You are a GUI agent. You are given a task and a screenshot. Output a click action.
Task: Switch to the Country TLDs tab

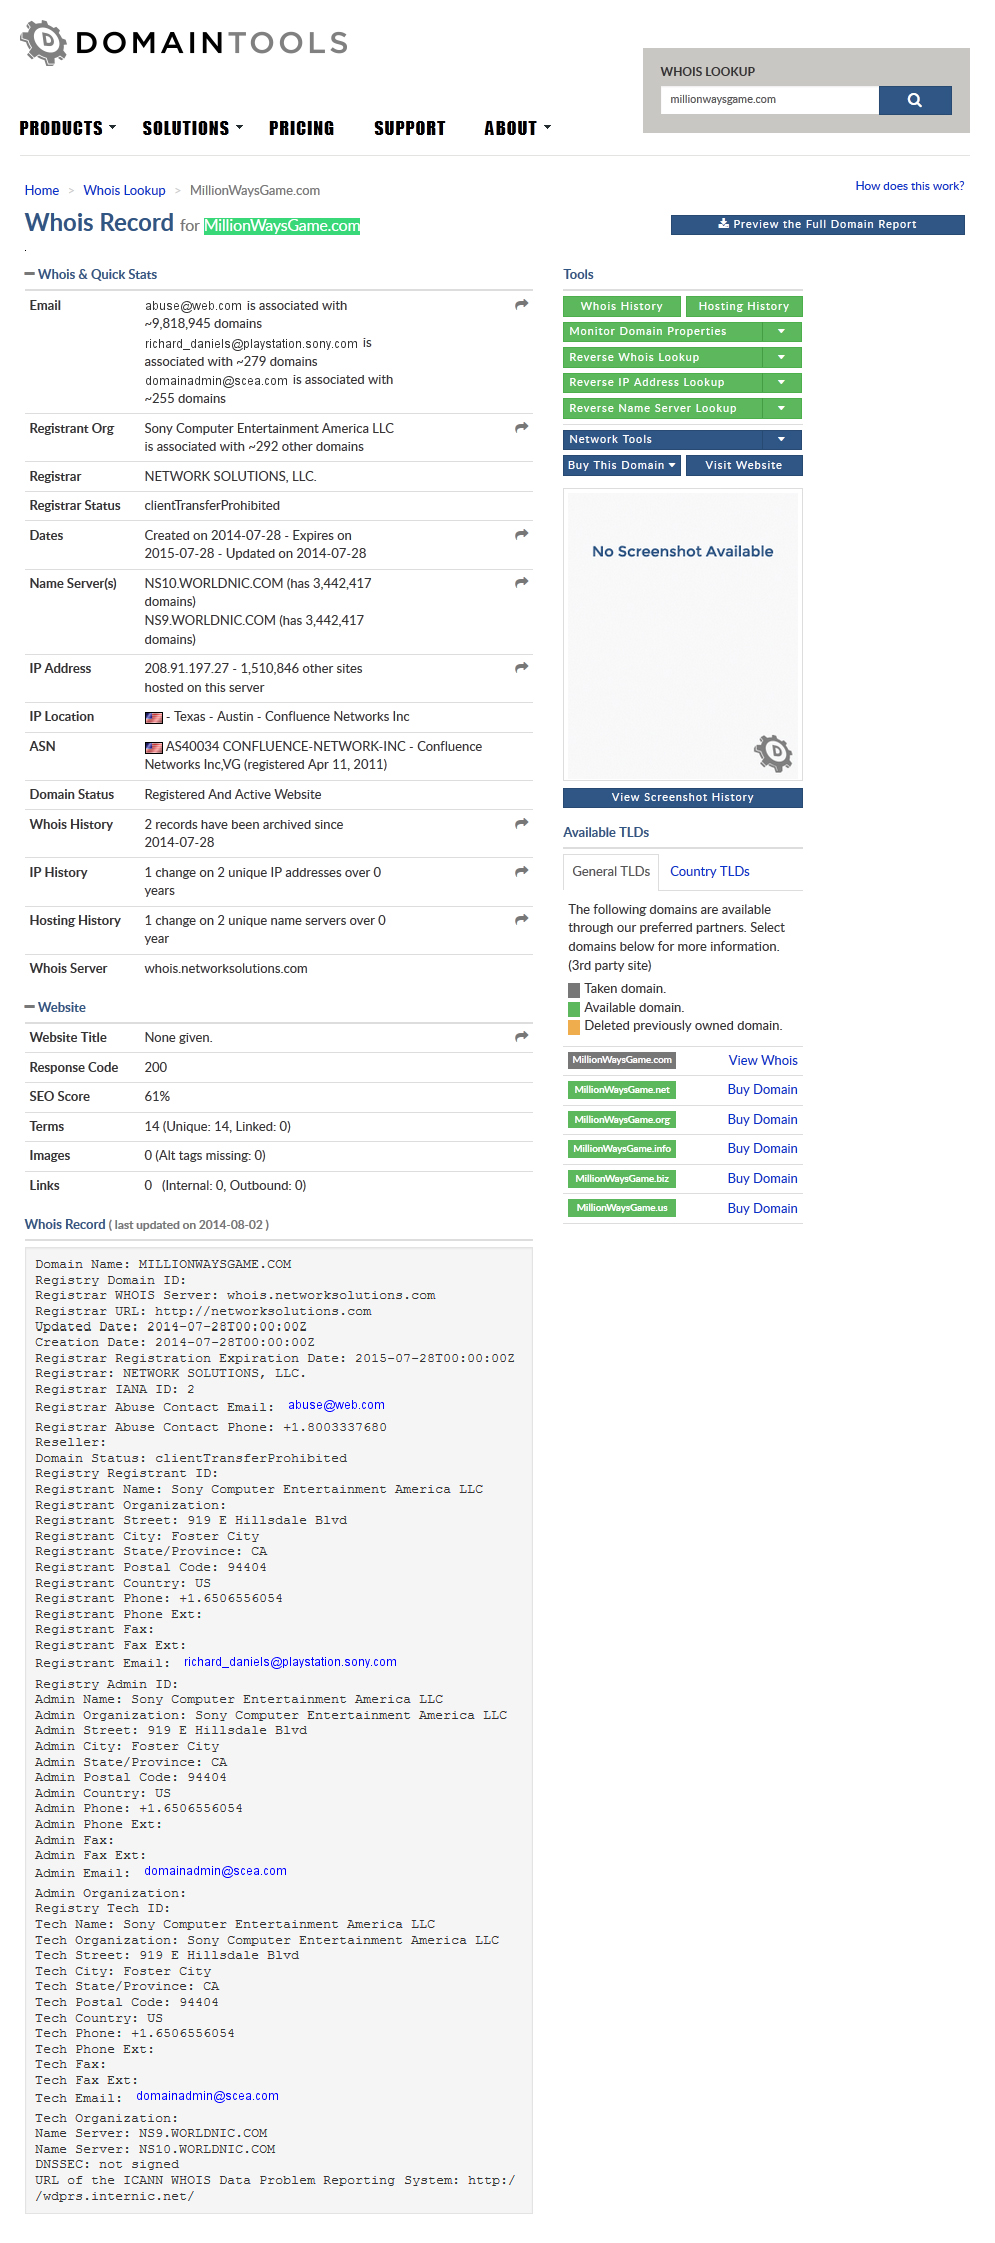tap(709, 872)
